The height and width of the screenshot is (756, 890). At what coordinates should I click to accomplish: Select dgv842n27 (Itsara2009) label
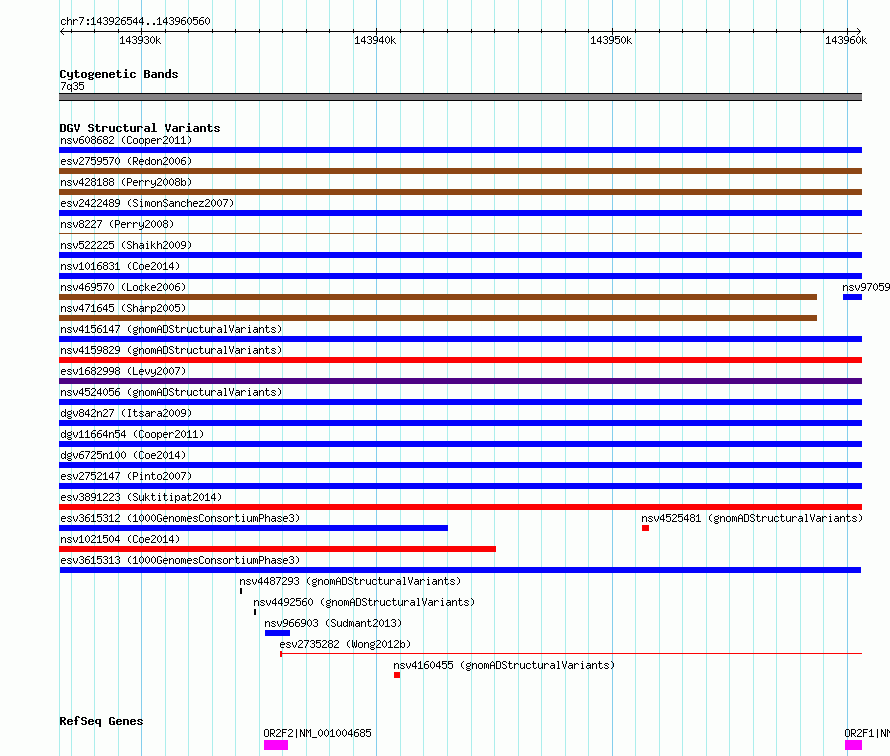(126, 413)
